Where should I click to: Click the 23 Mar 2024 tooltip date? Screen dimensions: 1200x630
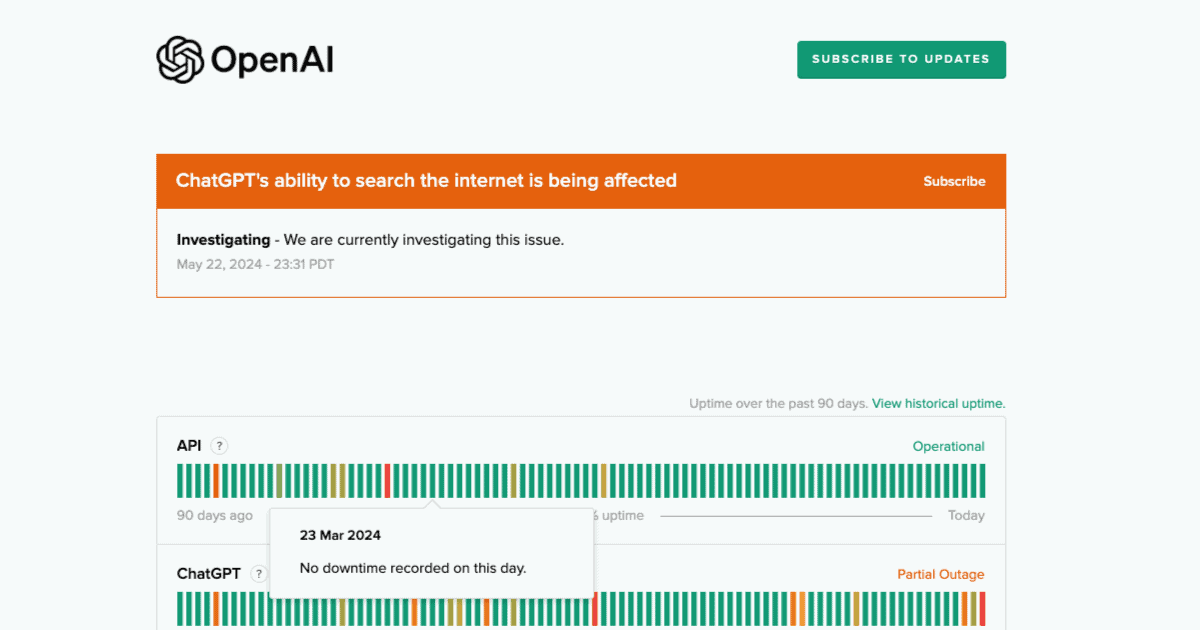pos(340,536)
